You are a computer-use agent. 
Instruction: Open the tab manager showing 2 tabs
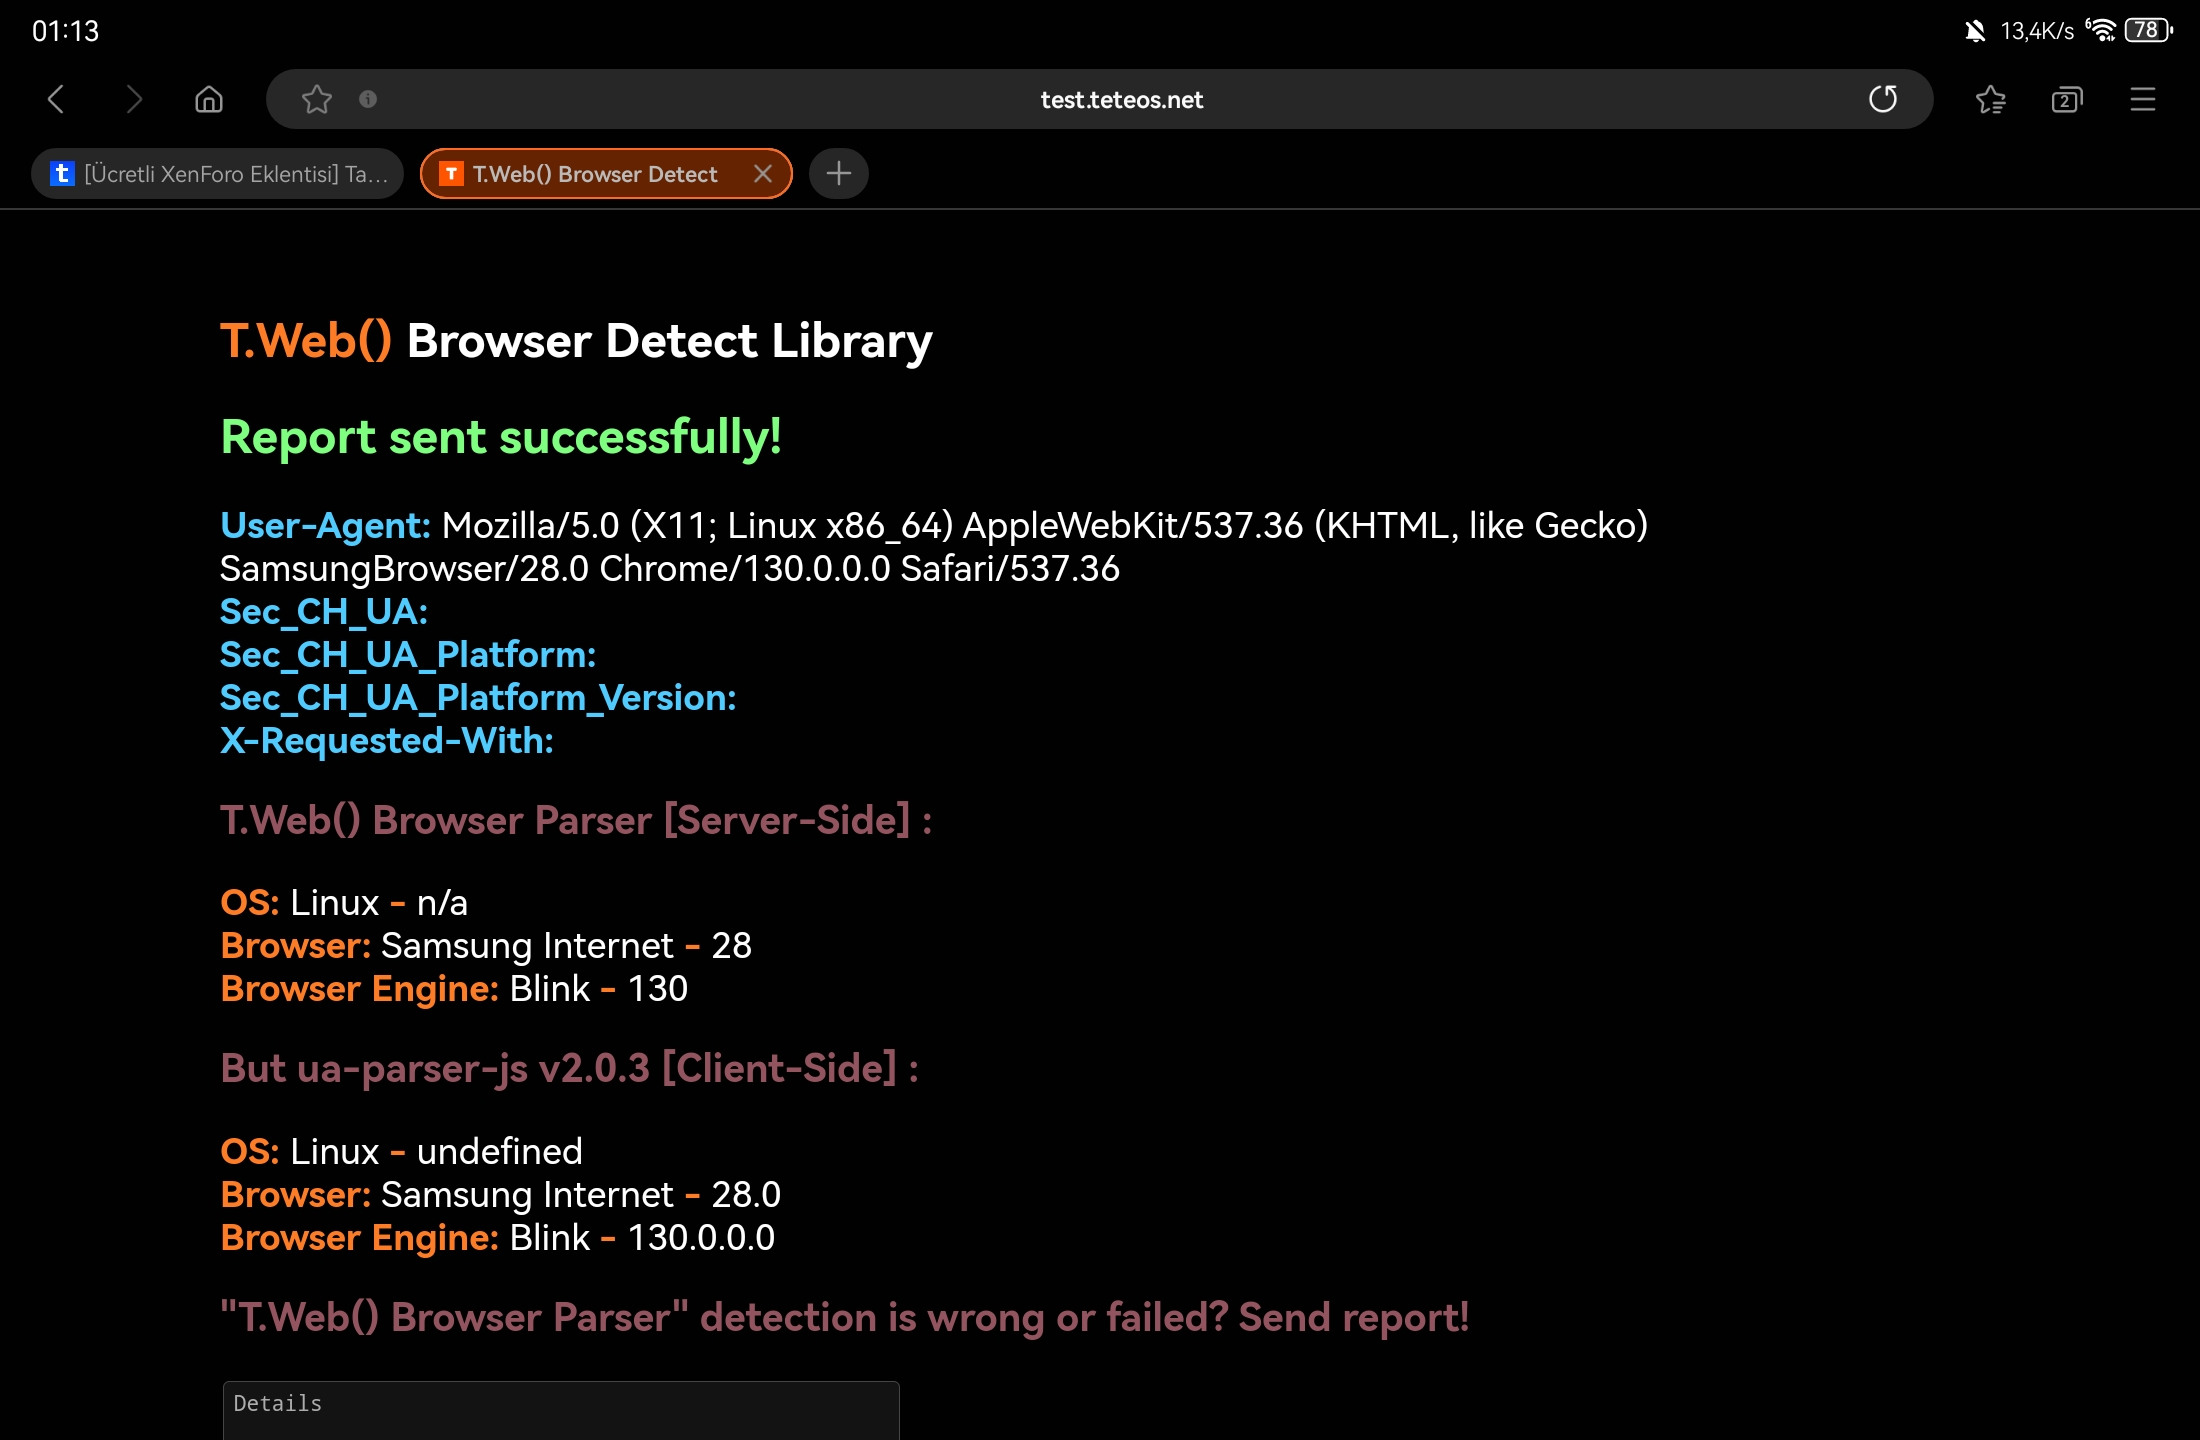click(2066, 99)
